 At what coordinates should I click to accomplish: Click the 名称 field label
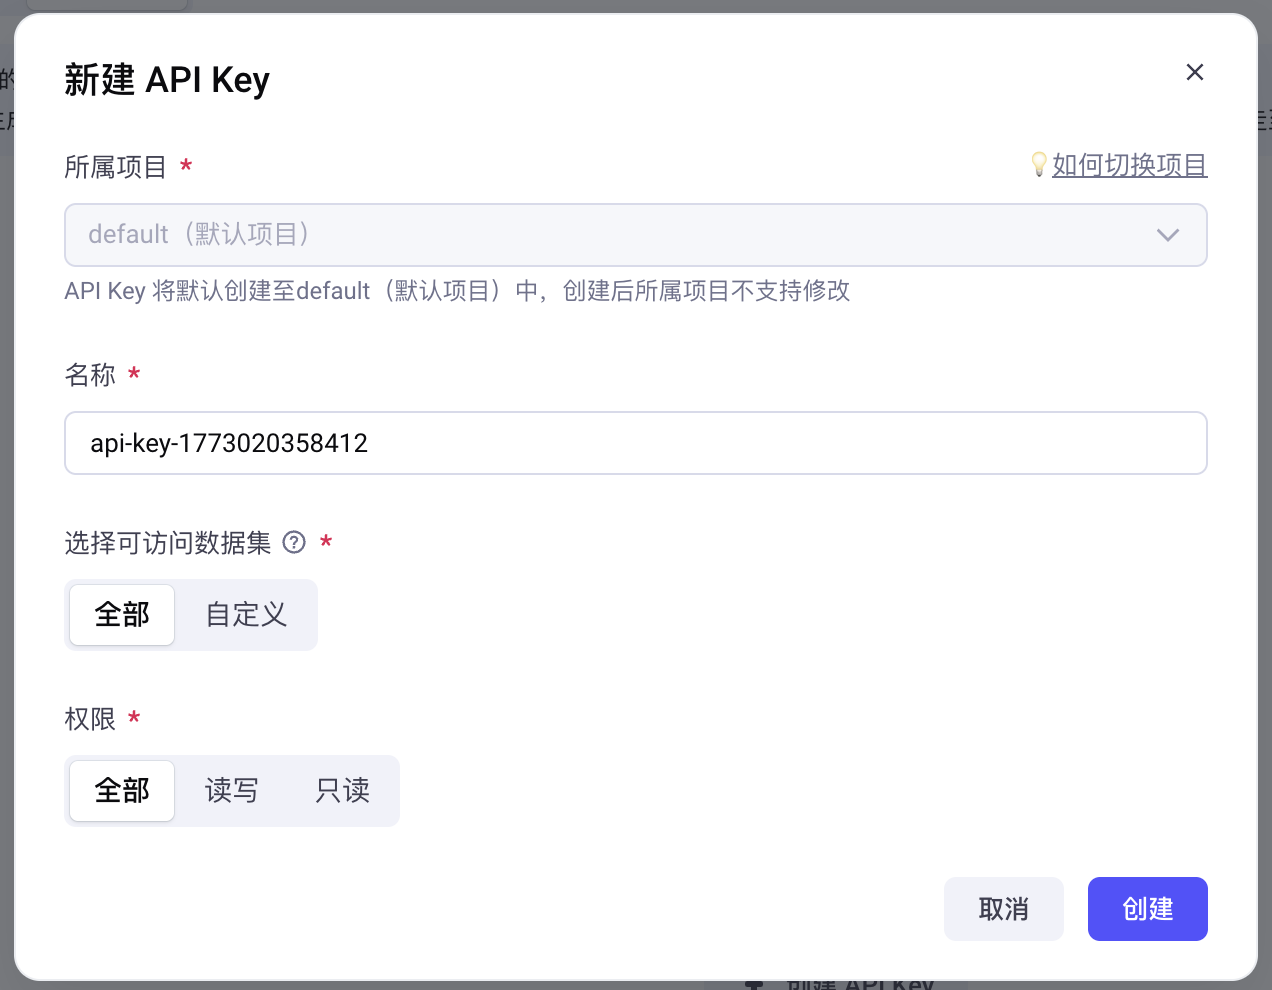point(90,375)
